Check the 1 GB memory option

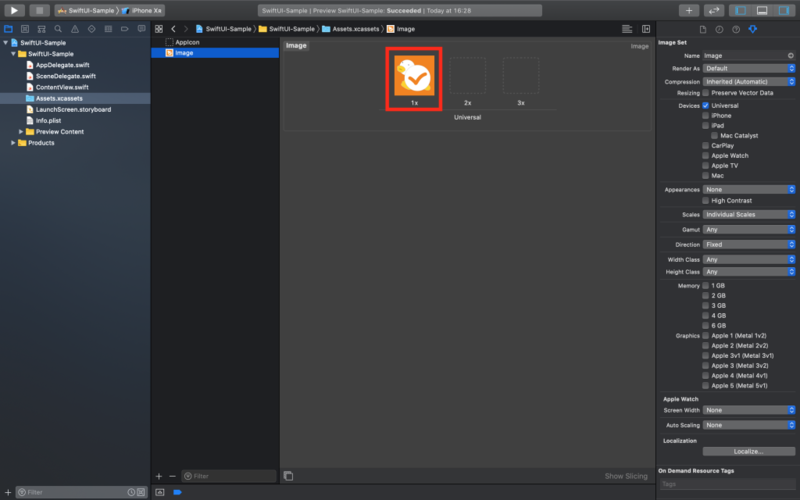click(x=706, y=286)
